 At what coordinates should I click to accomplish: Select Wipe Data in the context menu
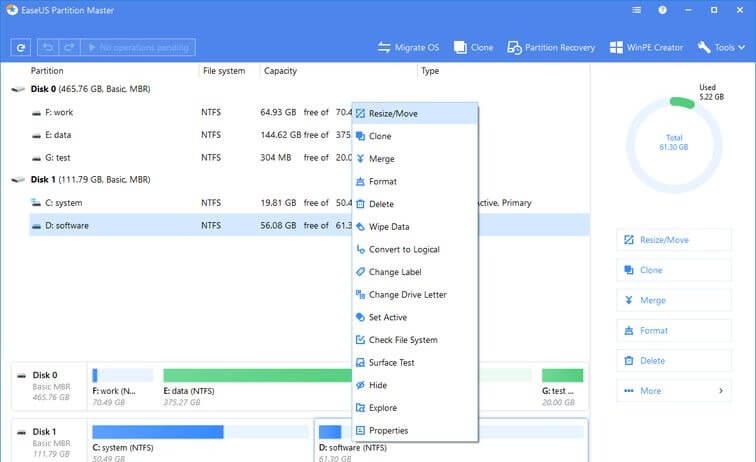click(415, 227)
